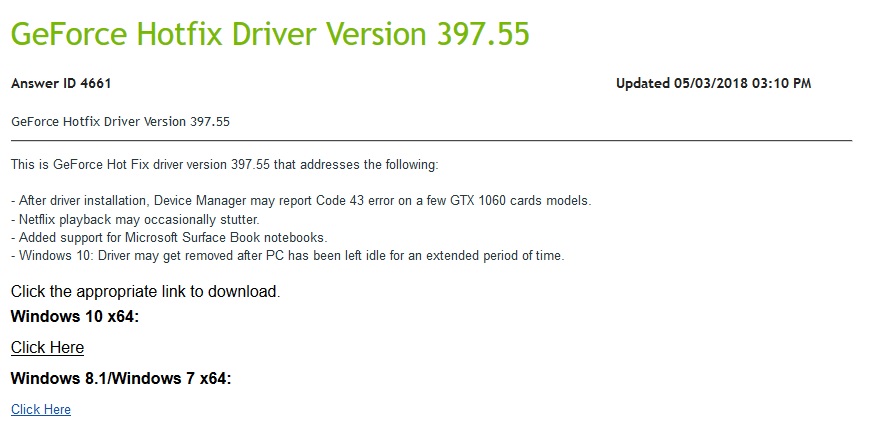Click the GeForce Hotfix Driver Version 397.55 green title

click(270, 34)
